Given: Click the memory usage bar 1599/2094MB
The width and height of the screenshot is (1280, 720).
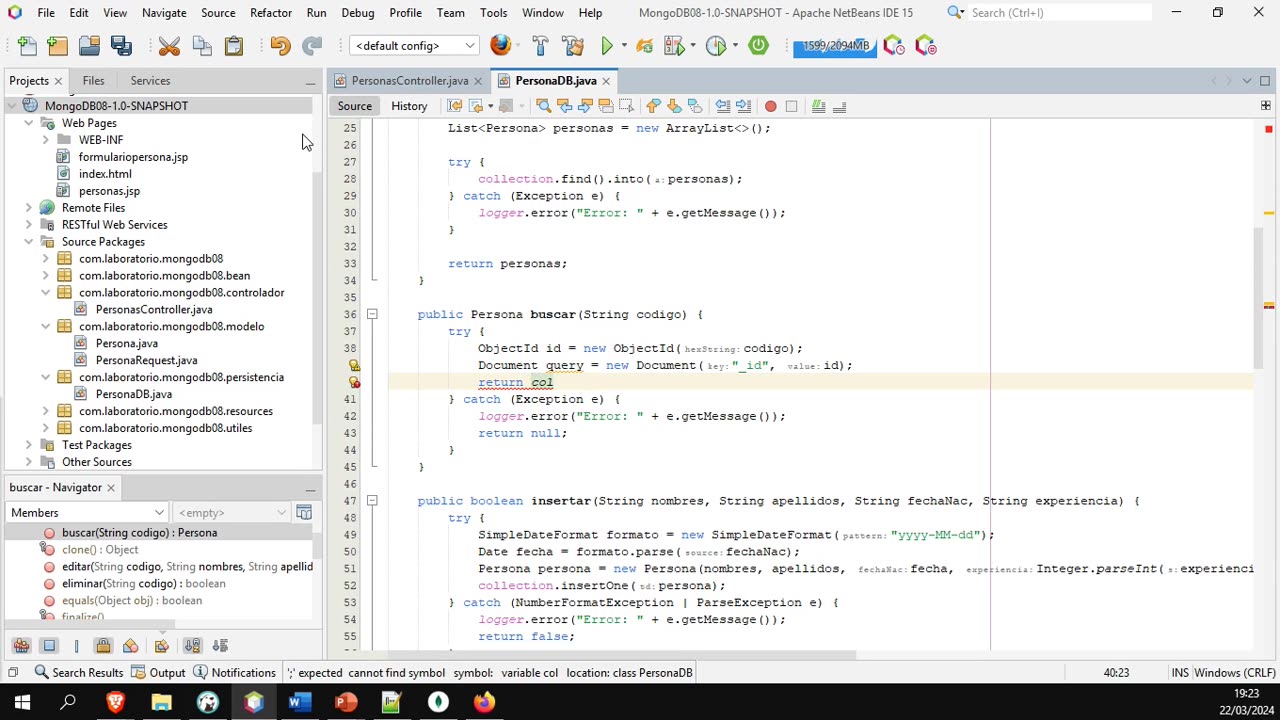Looking at the screenshot, I should click(835, 46).
